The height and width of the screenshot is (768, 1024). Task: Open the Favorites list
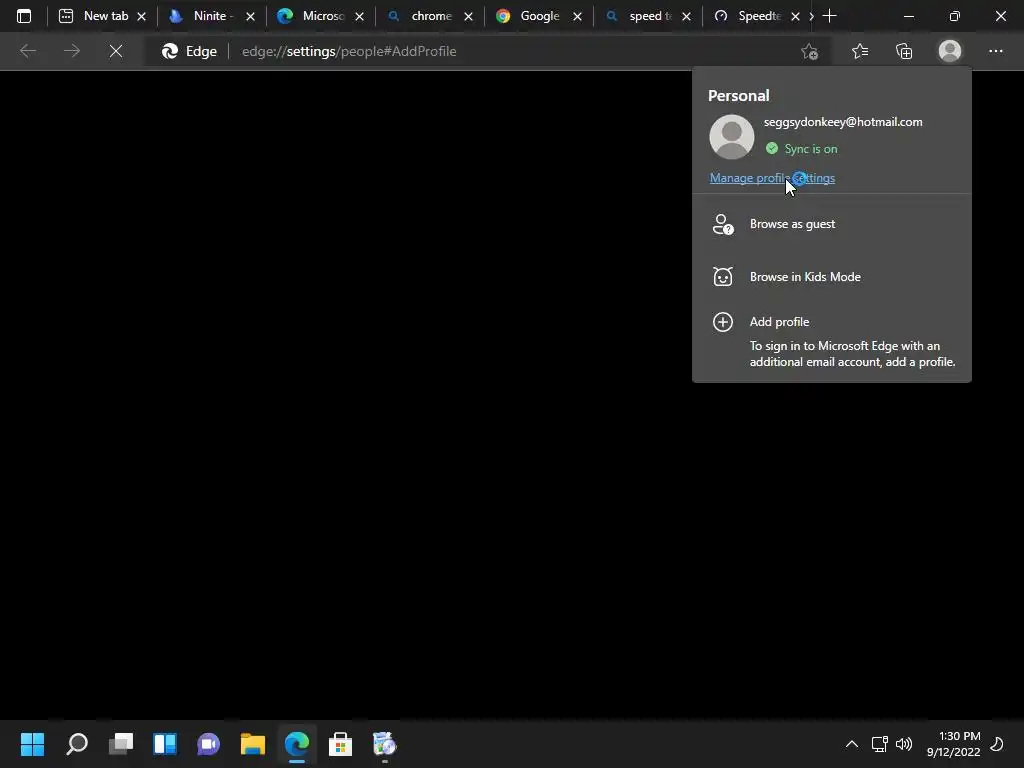pyautogui.click(x=860, y=51)
